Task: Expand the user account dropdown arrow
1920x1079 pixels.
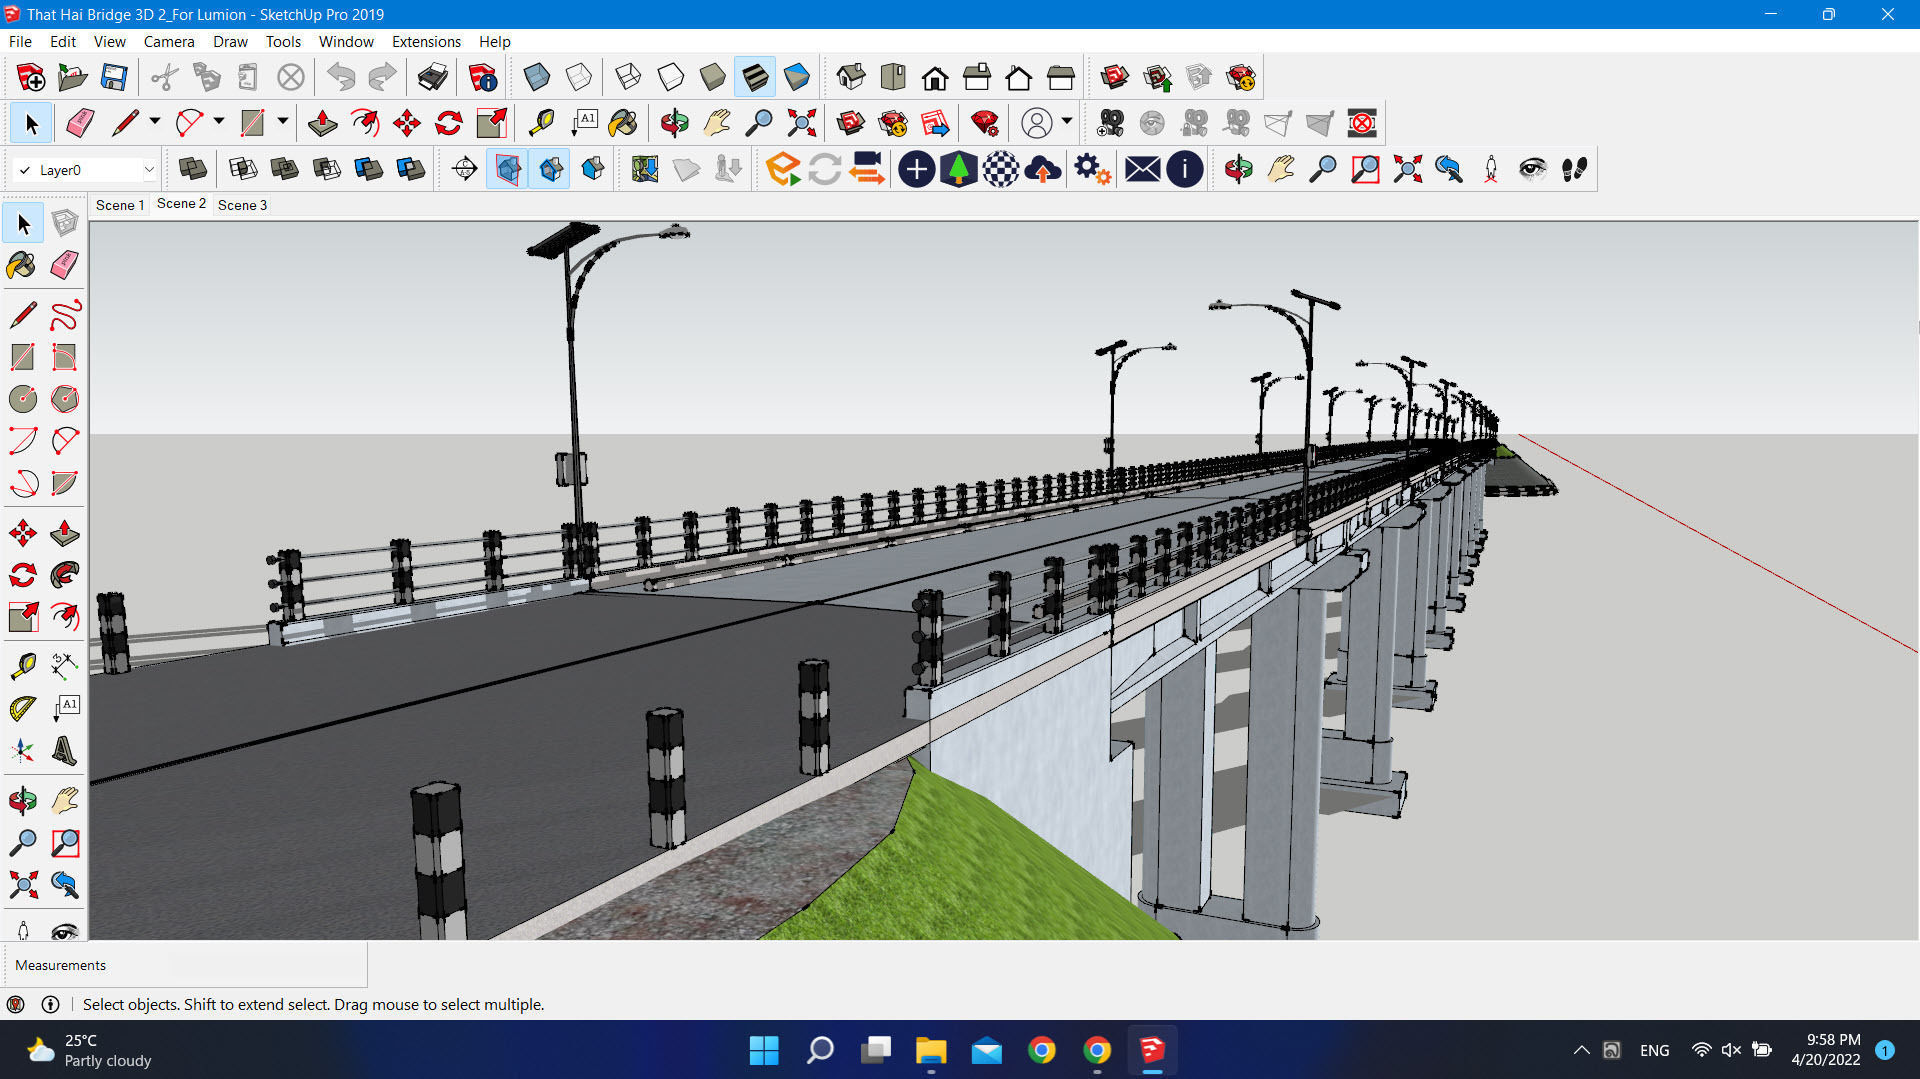Action: [x=1067, y=122]
